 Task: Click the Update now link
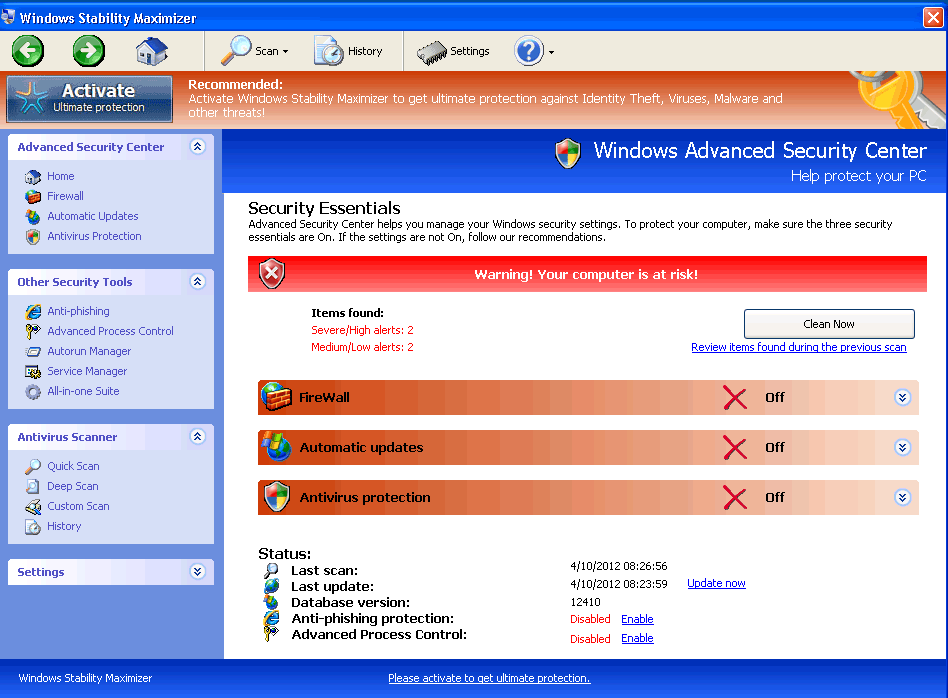[x=716, y=583]
